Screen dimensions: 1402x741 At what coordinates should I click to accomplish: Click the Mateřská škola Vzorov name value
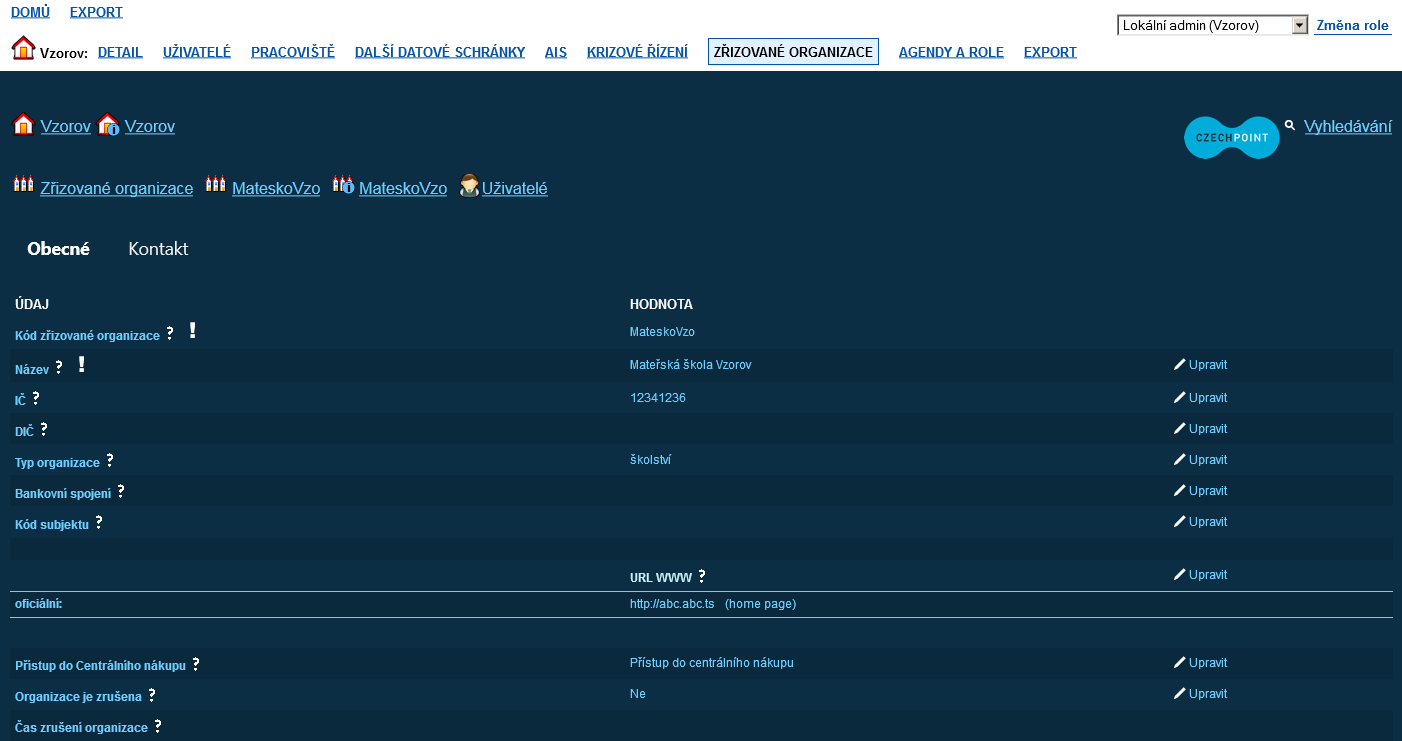click(690, 365)
